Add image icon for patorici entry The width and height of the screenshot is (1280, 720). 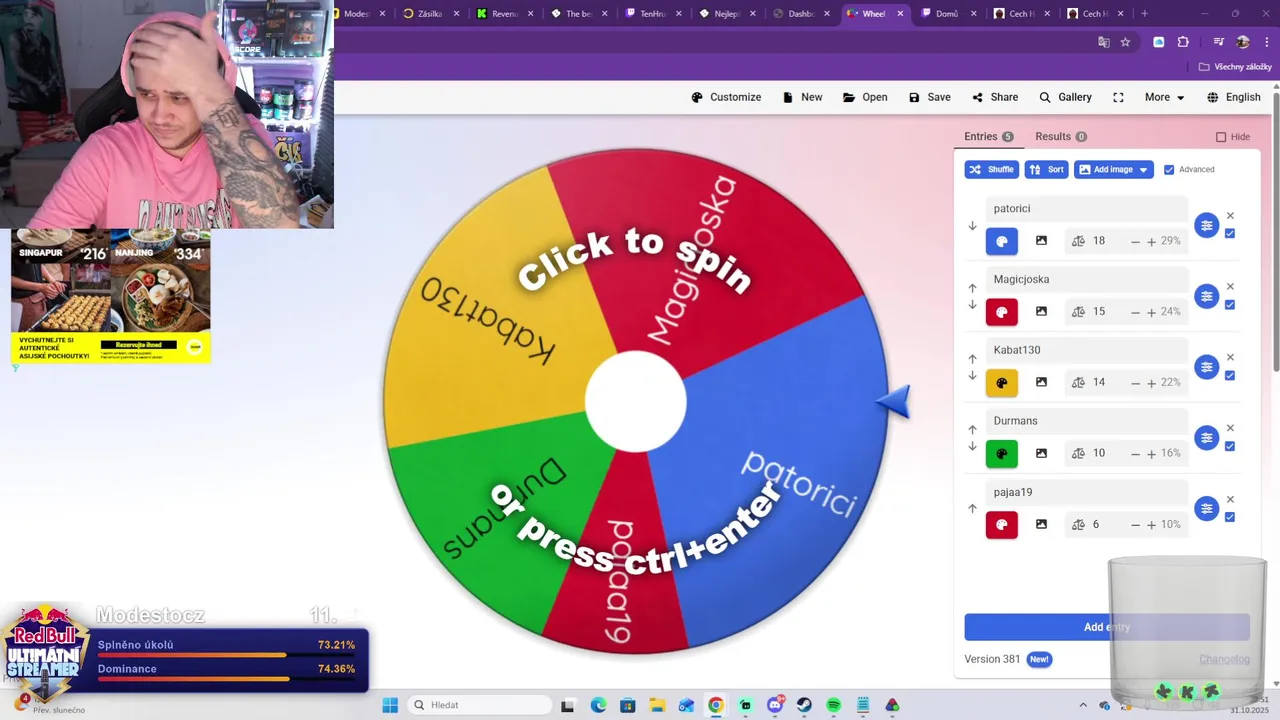click(x=1041, y=241)
